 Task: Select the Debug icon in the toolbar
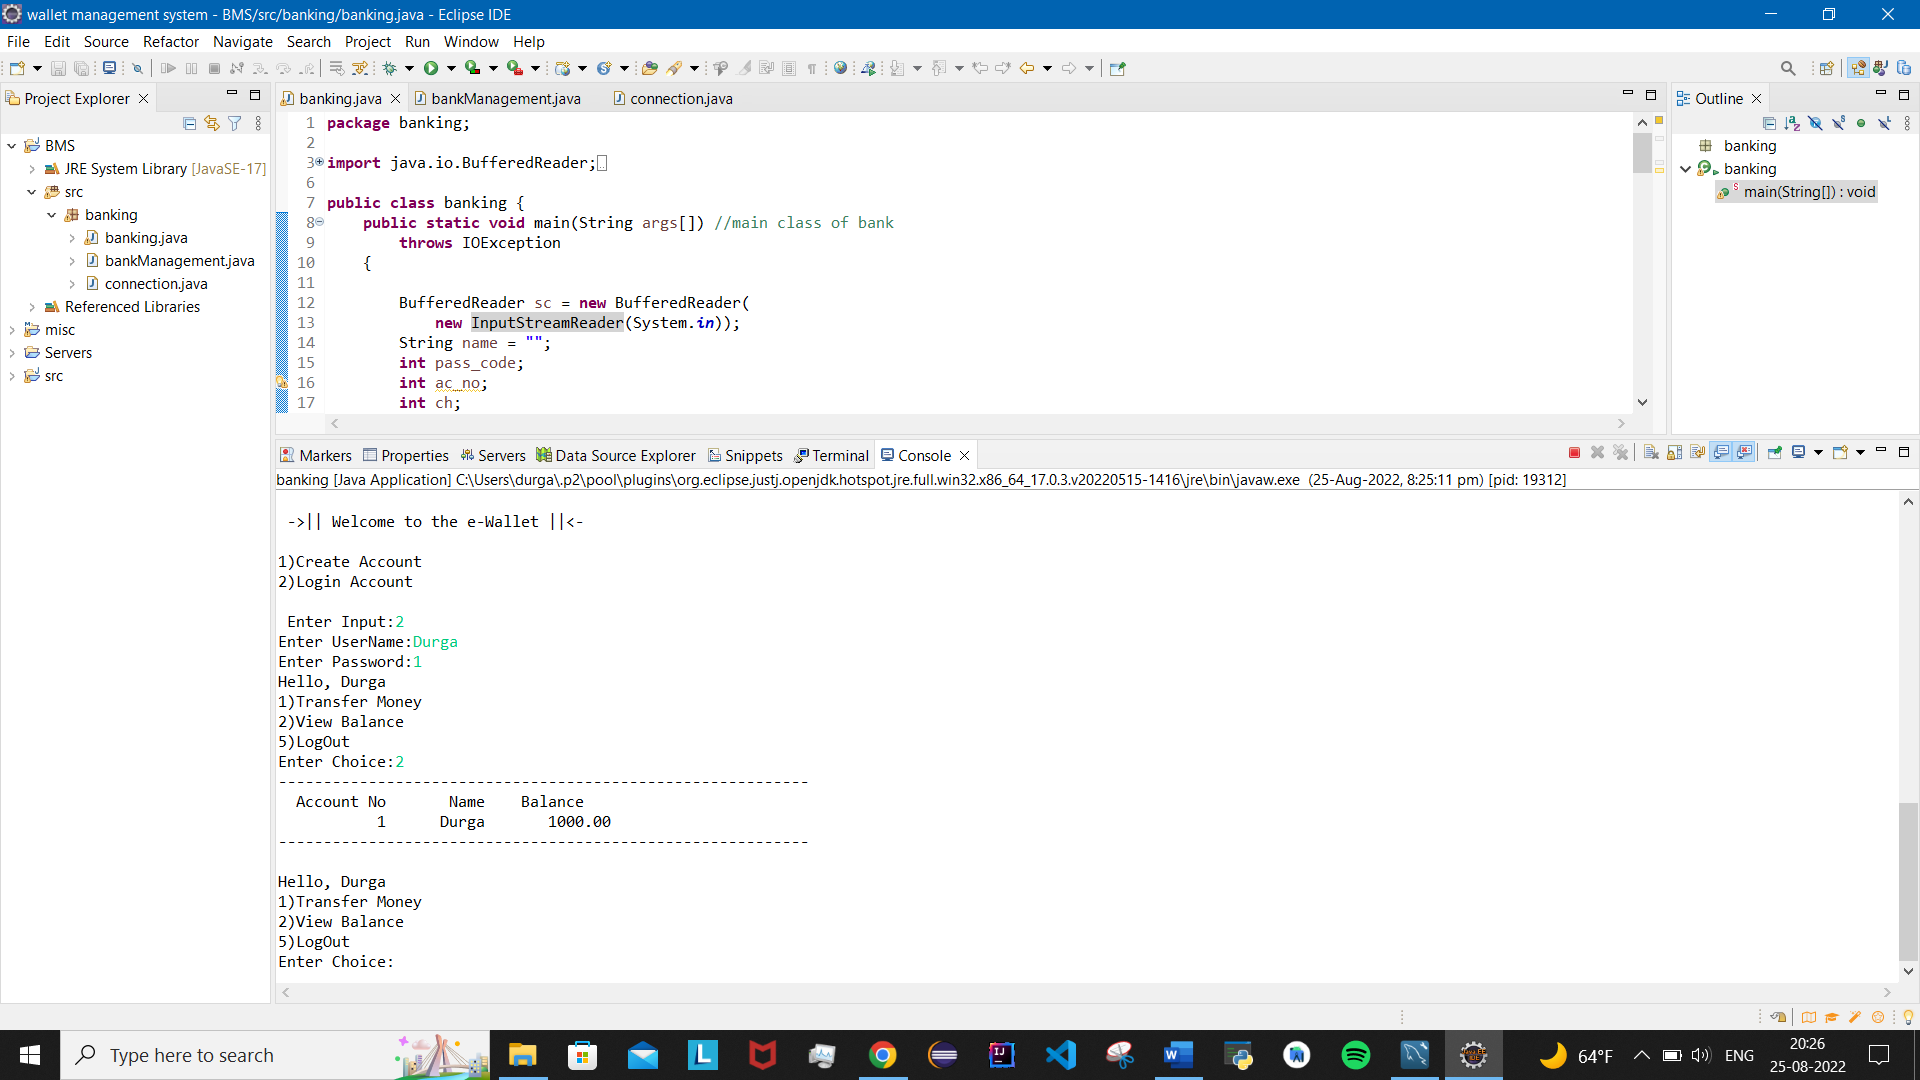point(390,68)
